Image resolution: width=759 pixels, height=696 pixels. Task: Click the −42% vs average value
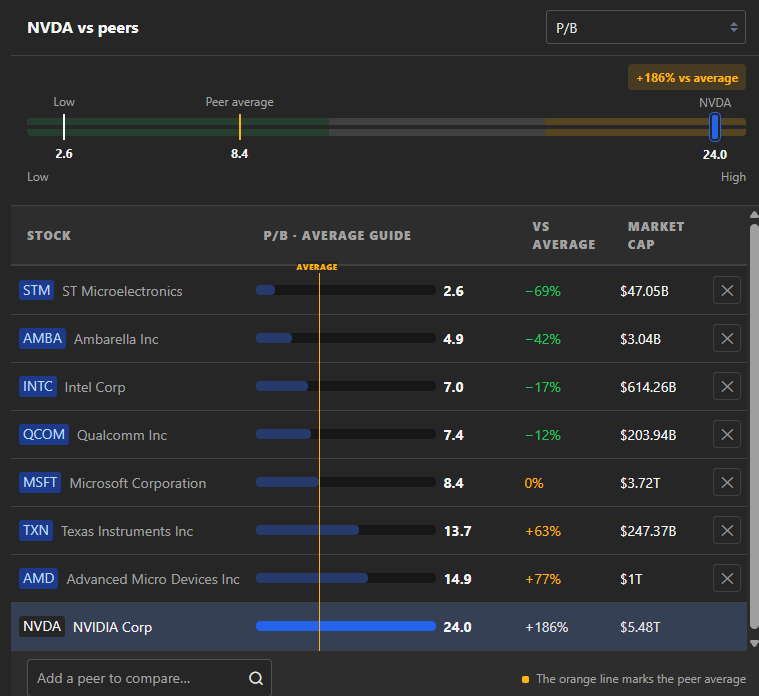click(543, 339)
